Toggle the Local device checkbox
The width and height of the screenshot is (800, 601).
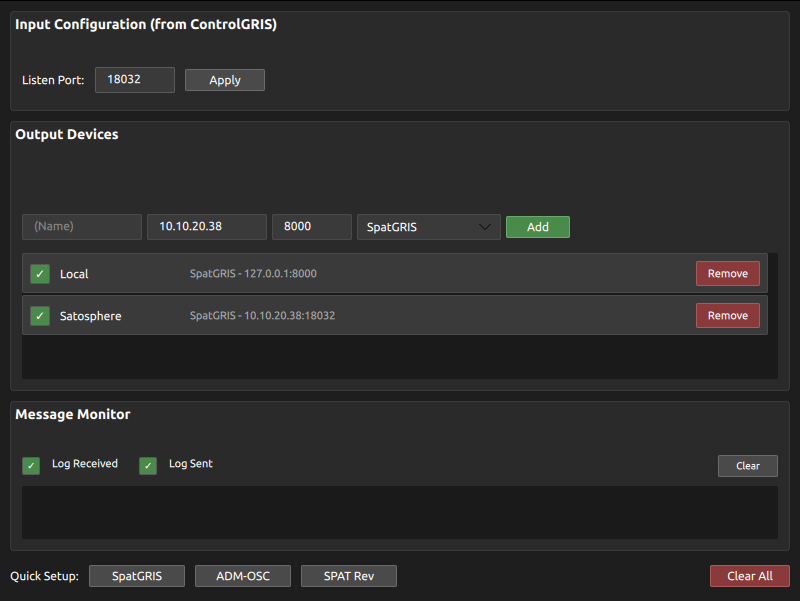[40, 274]
